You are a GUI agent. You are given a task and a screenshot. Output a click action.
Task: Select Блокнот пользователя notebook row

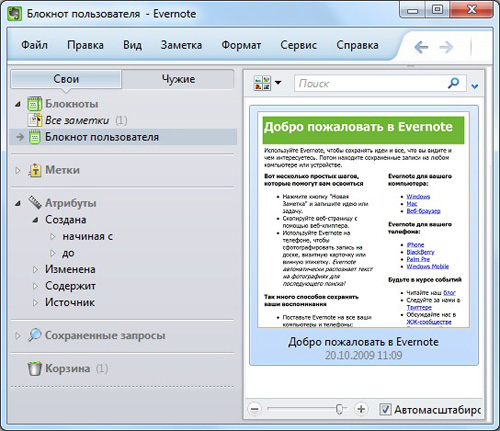click(x=123, y=137)
